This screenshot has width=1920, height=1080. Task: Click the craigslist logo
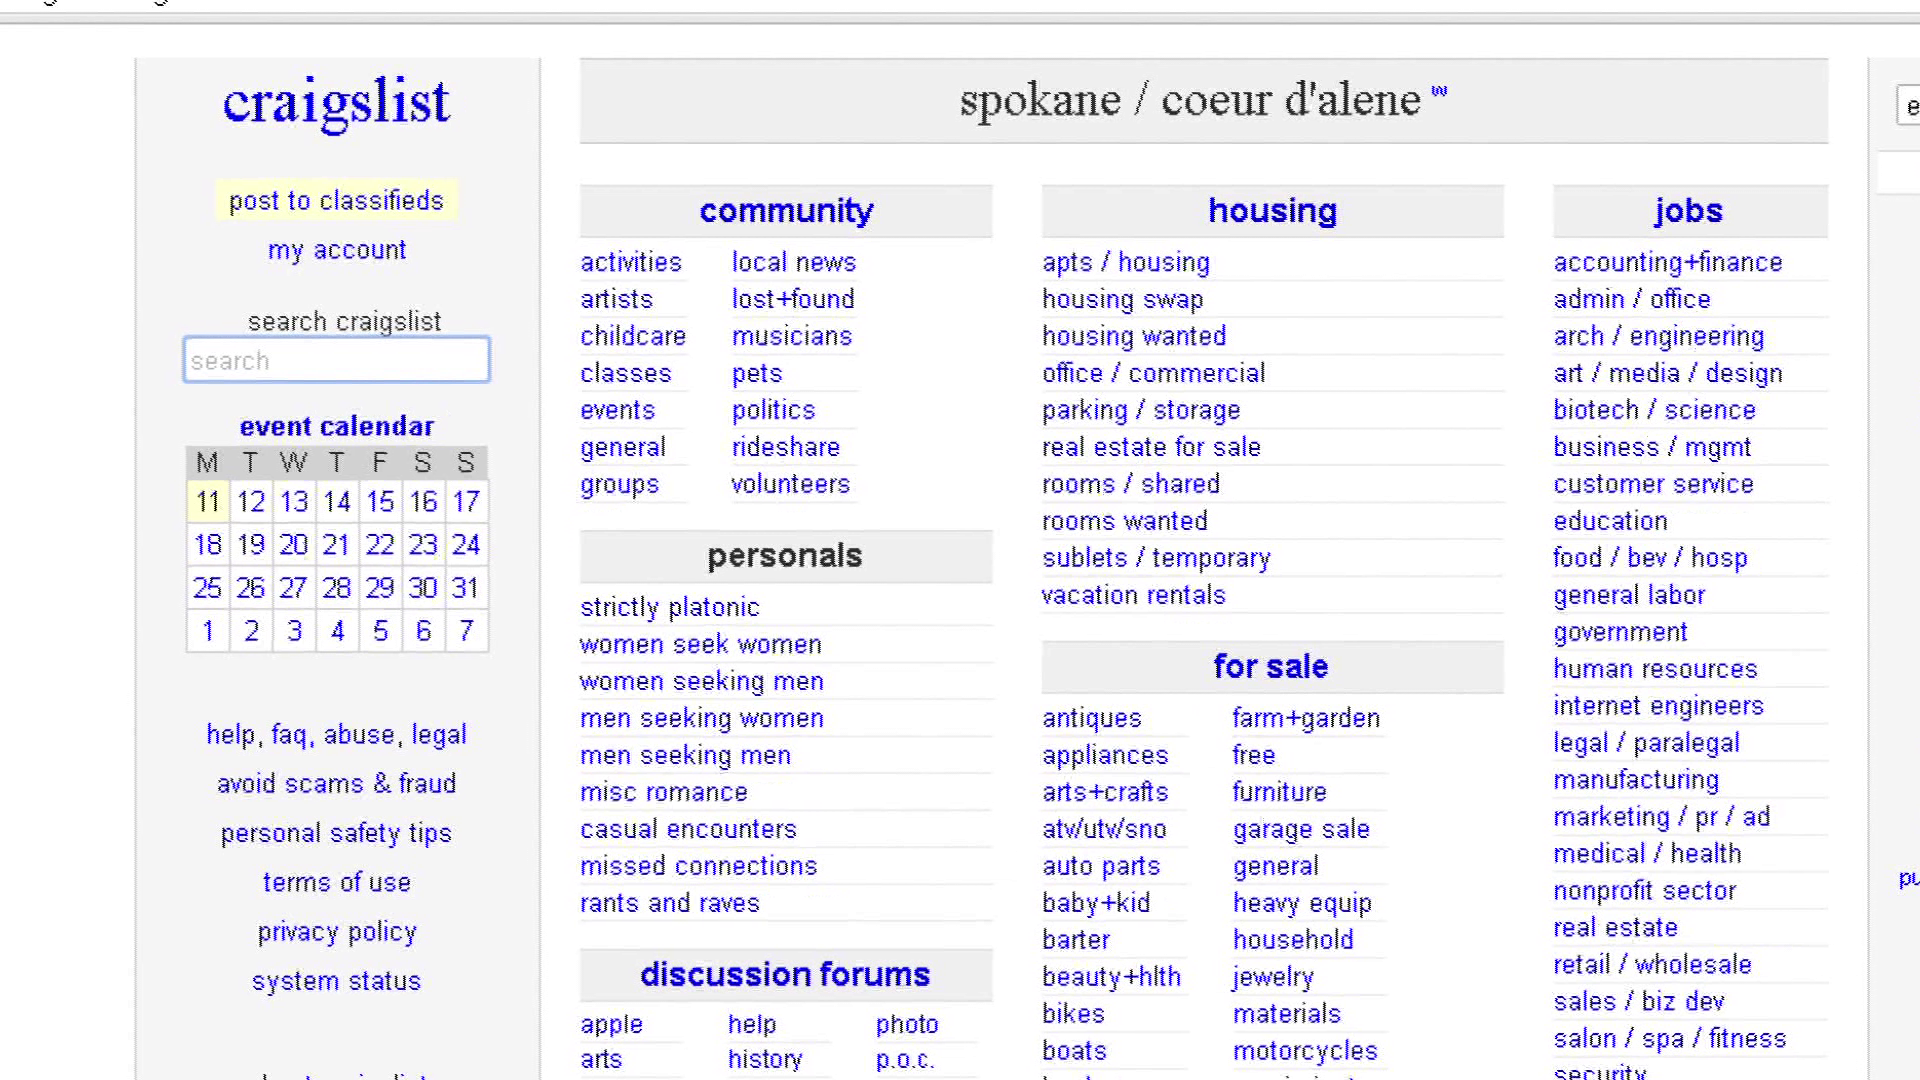click(x=336, y=102)
